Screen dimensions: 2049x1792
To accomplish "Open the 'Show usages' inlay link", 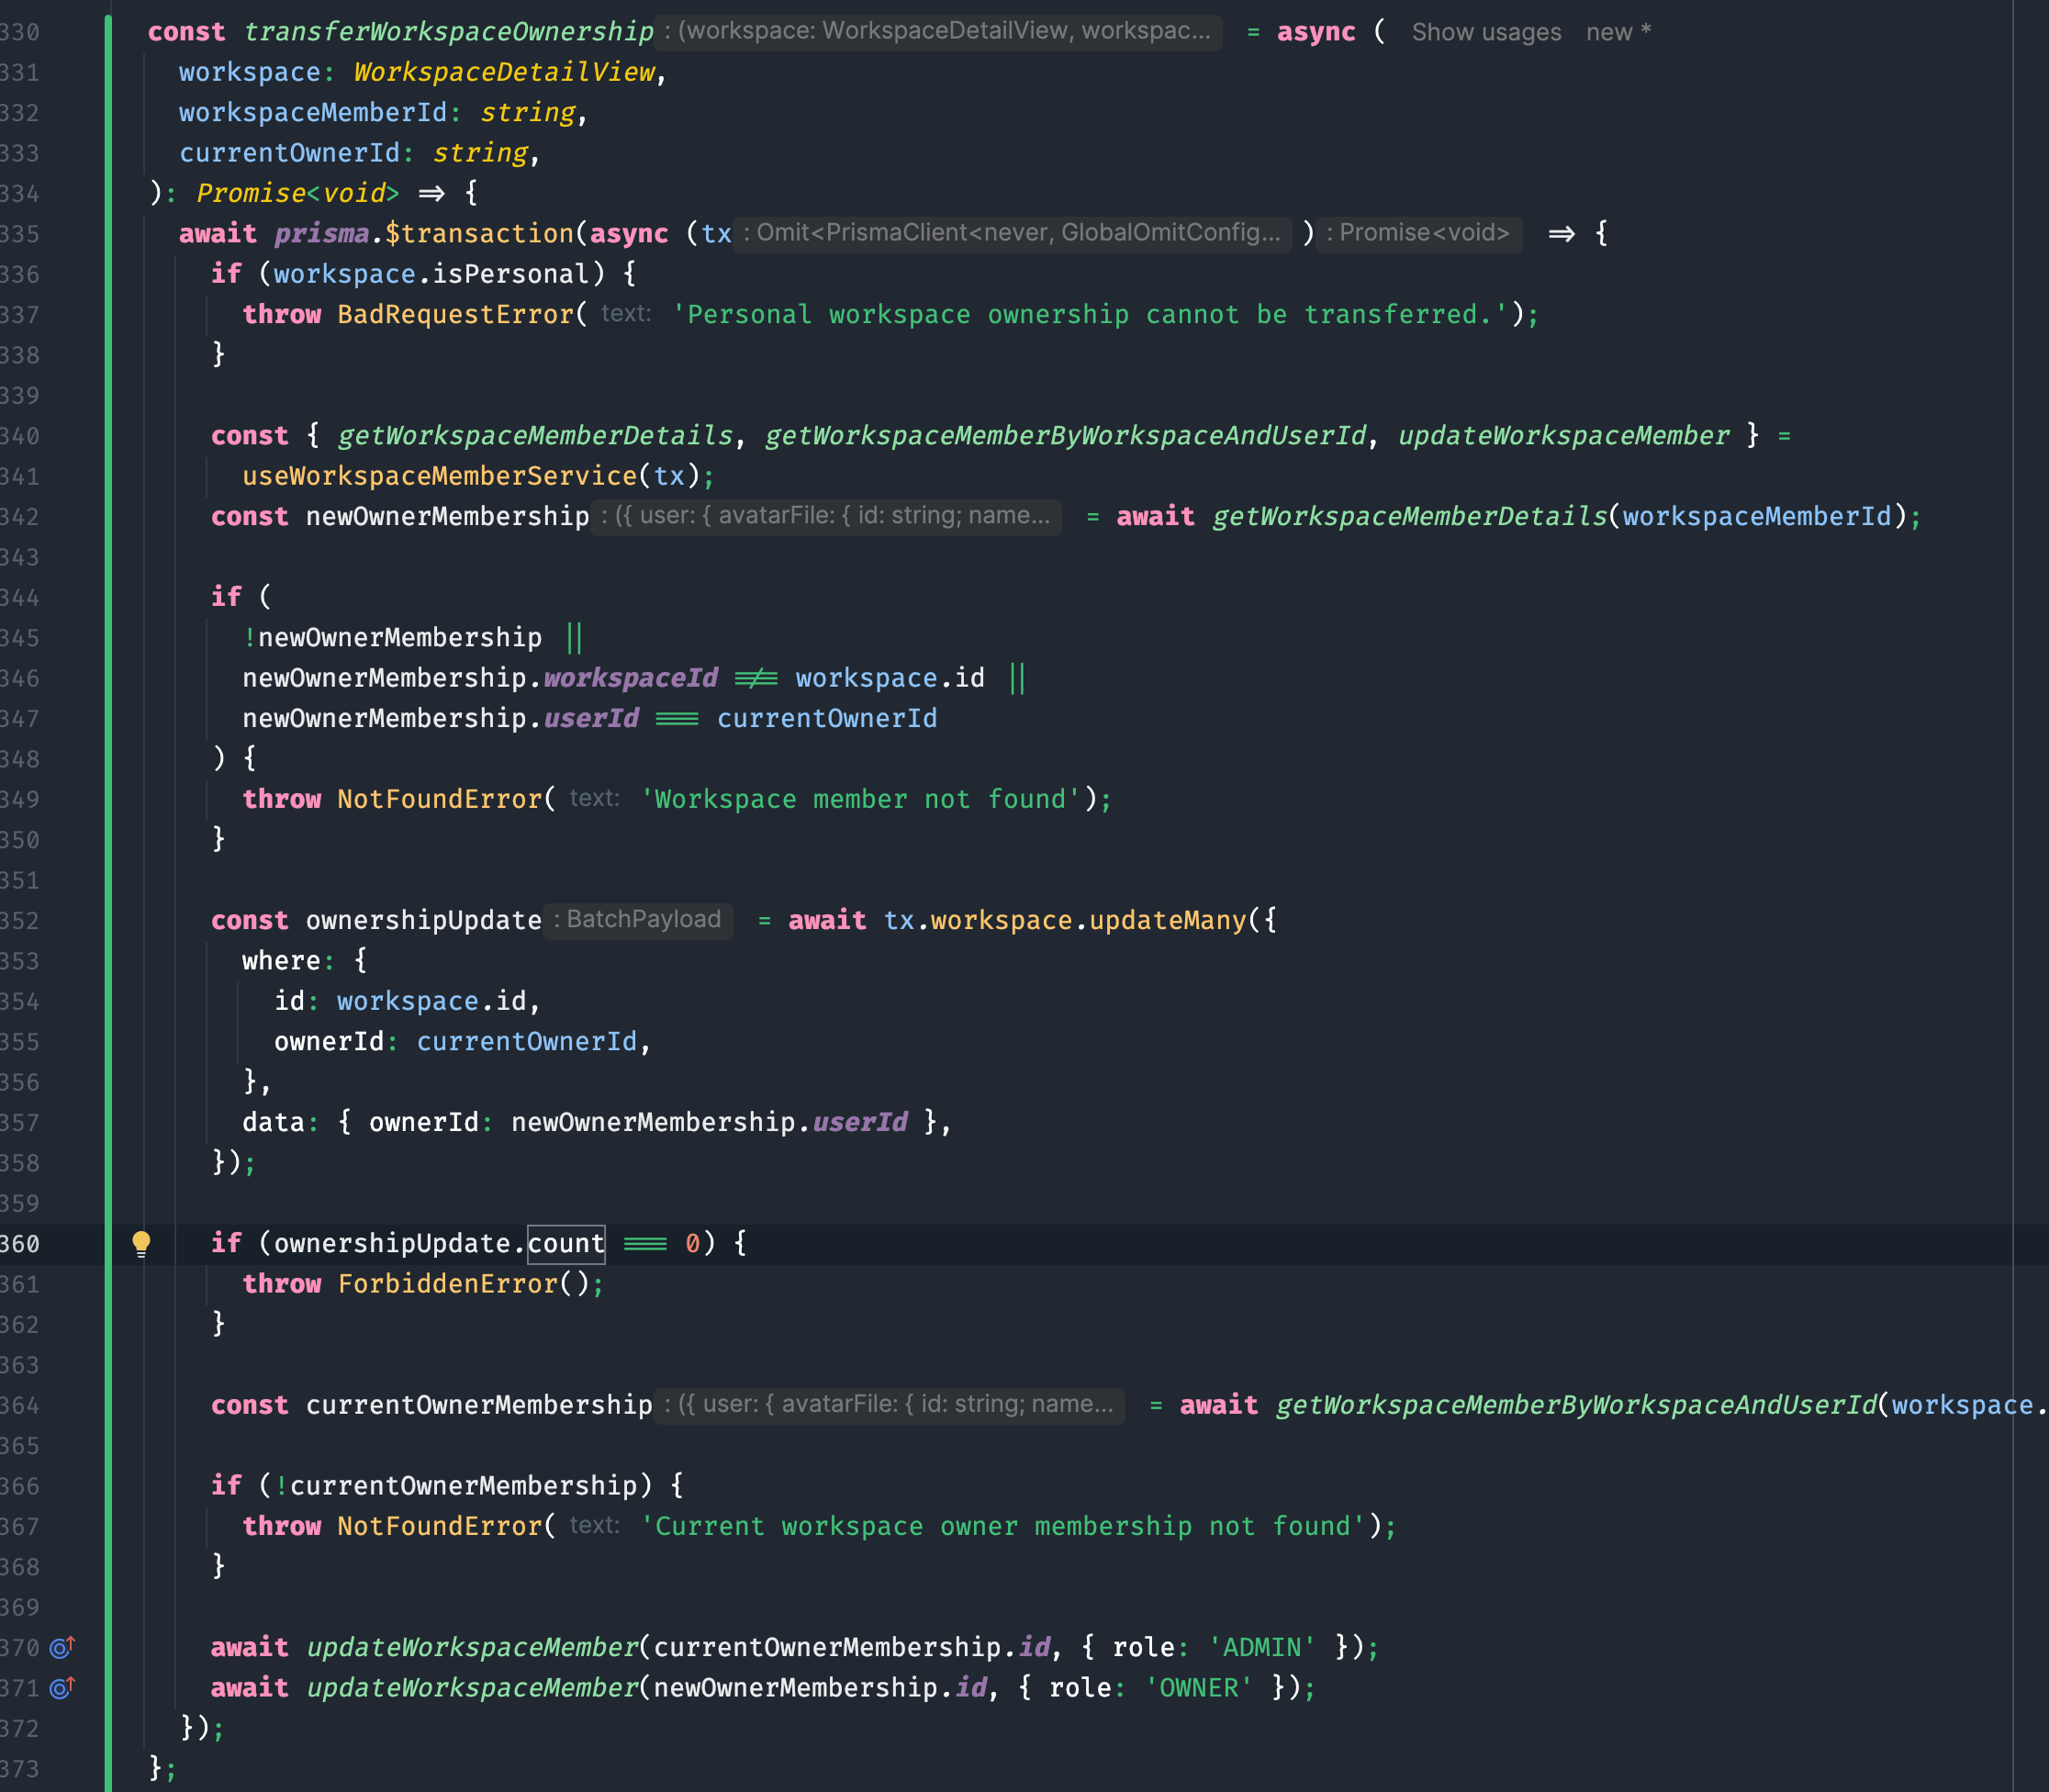I will 1486,32.
